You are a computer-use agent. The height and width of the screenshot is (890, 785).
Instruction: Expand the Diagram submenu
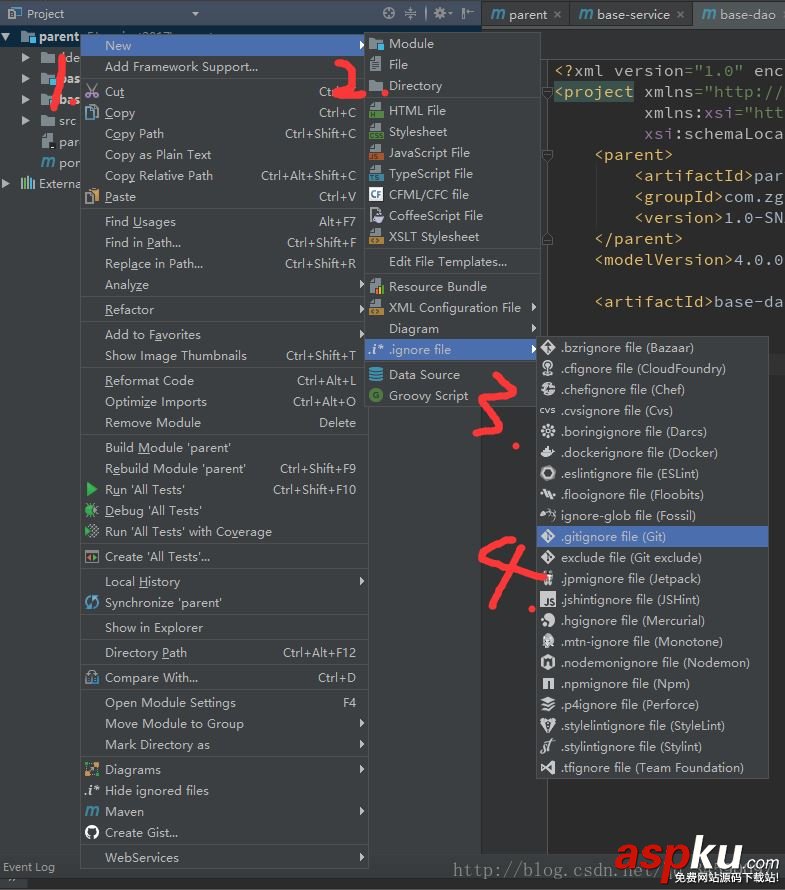452,329
